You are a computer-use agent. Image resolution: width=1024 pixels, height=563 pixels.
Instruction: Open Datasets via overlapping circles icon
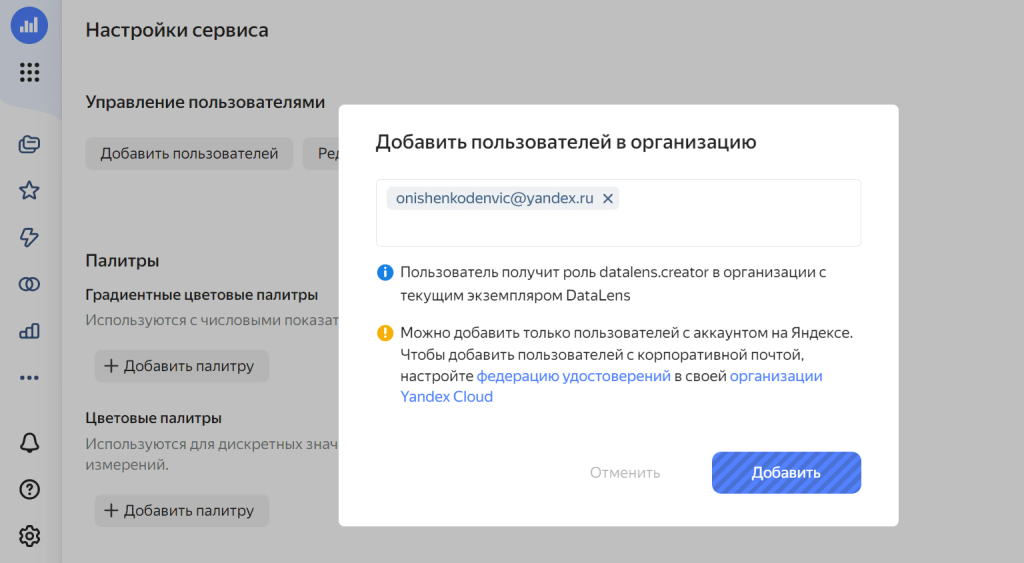29,285
